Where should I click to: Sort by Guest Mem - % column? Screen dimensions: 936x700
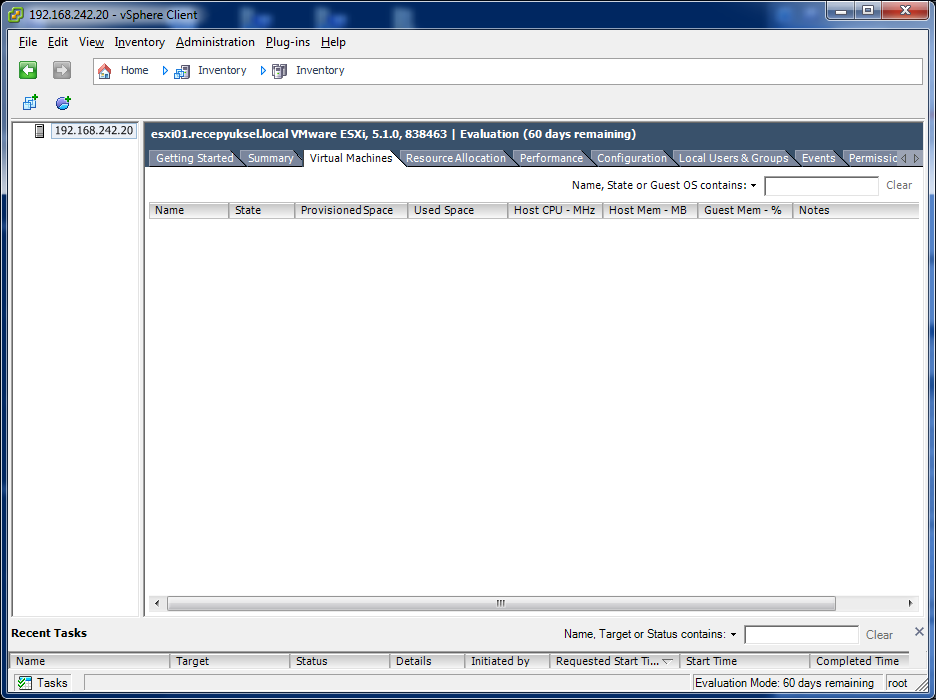click(745, 210)
